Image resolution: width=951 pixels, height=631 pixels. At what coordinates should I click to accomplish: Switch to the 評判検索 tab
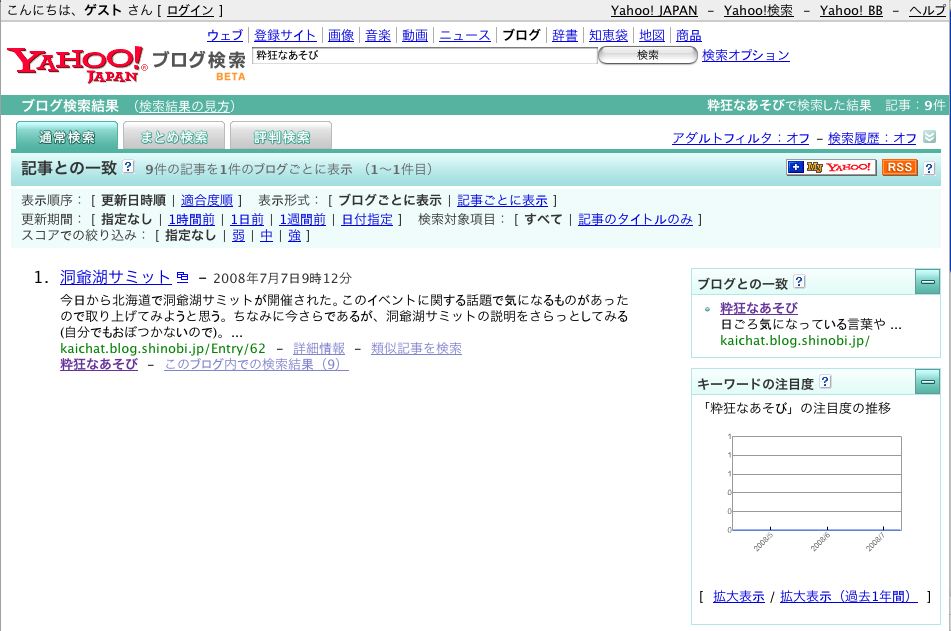(x=281, y=137)
